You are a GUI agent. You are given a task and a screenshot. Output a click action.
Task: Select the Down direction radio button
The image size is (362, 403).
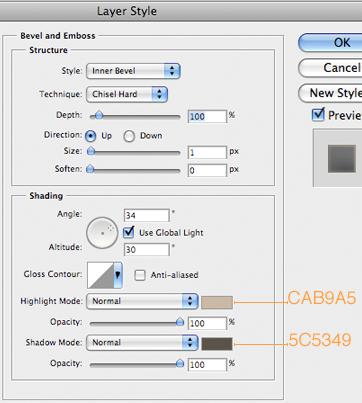129,136
